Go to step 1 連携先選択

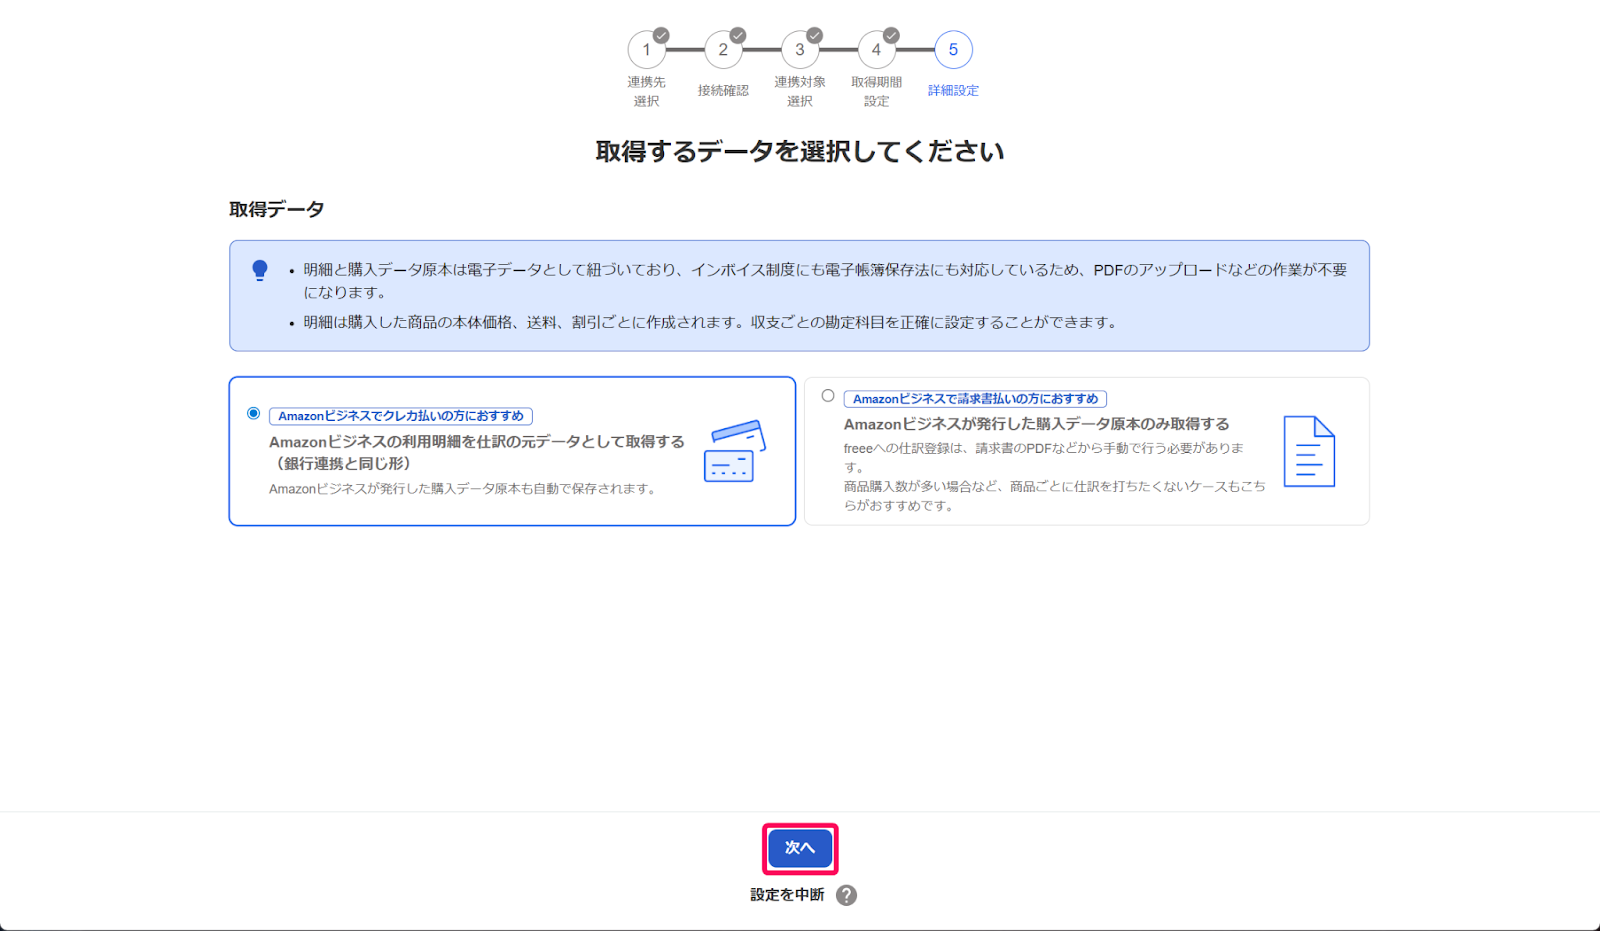[646, 50]
